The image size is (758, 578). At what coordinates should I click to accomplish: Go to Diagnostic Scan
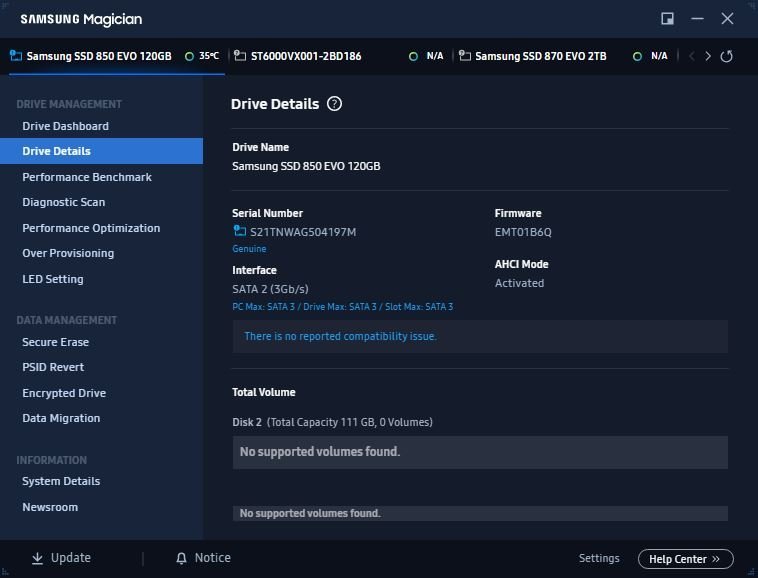click(63, 202)
